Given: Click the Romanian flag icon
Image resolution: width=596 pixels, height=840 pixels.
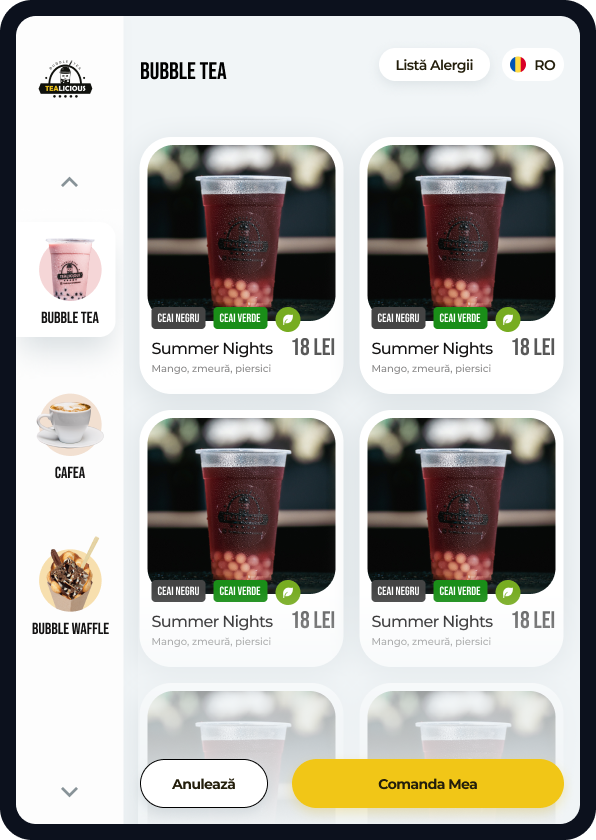Looking at the screenshot, I should [x=518, y=65].
